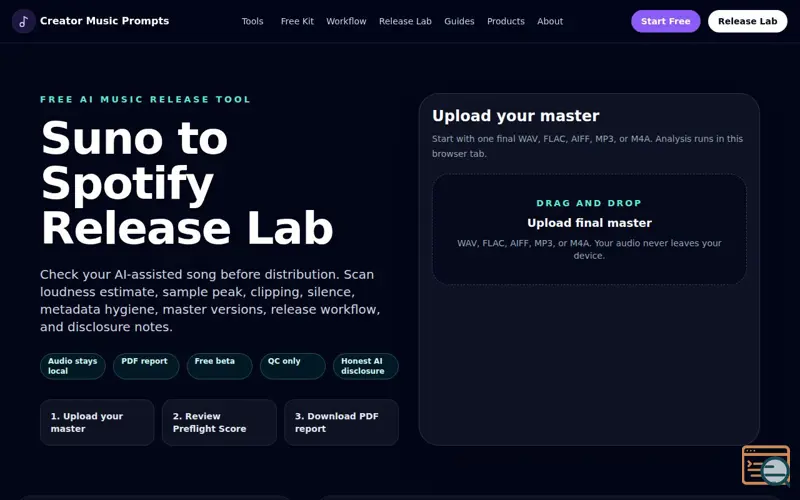Click 'FREE AI MUSIC RELEASE TOOL' tagline
800x500 pixels.
(x=145, y=99)
